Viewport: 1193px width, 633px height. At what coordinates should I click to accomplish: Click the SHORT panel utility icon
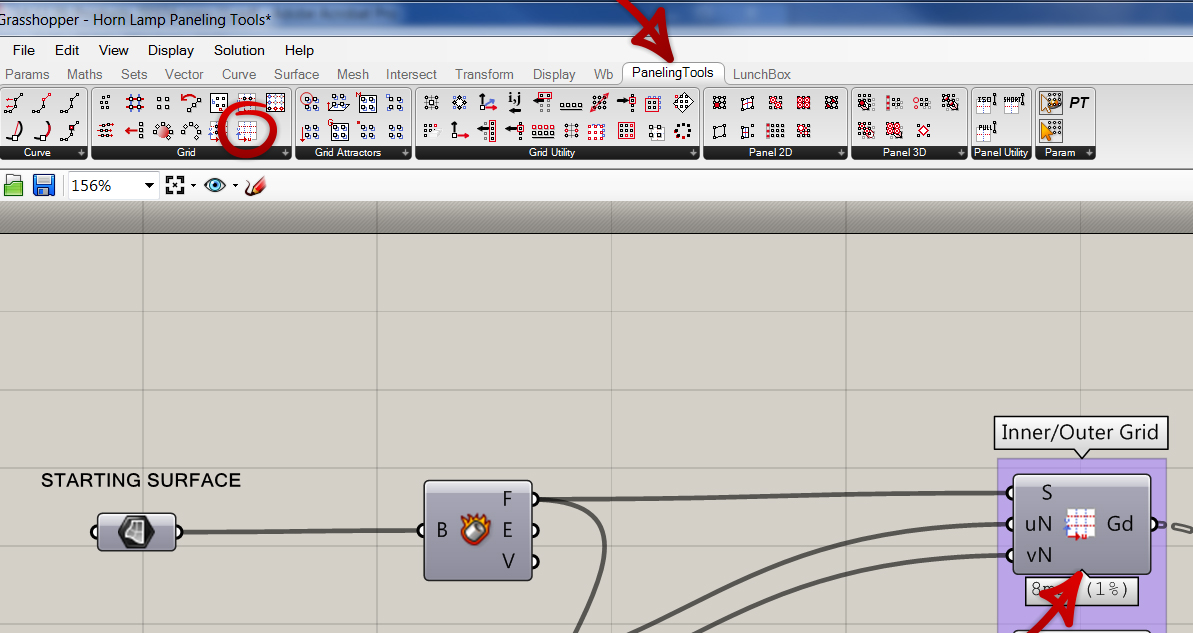point(1013,103)
